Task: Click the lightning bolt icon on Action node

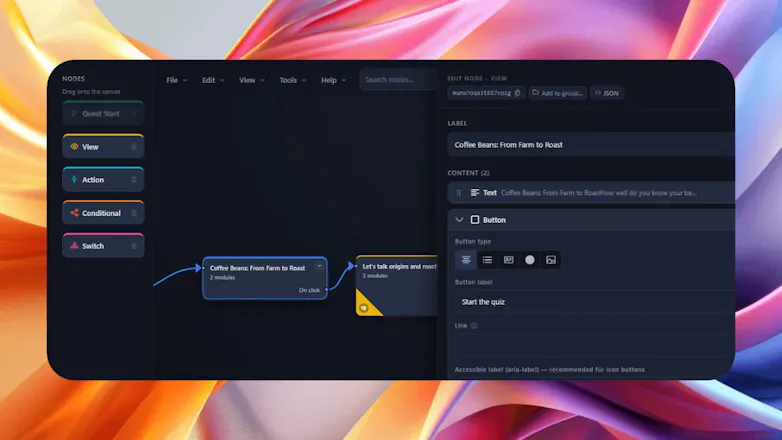Action: click(74, 180)
